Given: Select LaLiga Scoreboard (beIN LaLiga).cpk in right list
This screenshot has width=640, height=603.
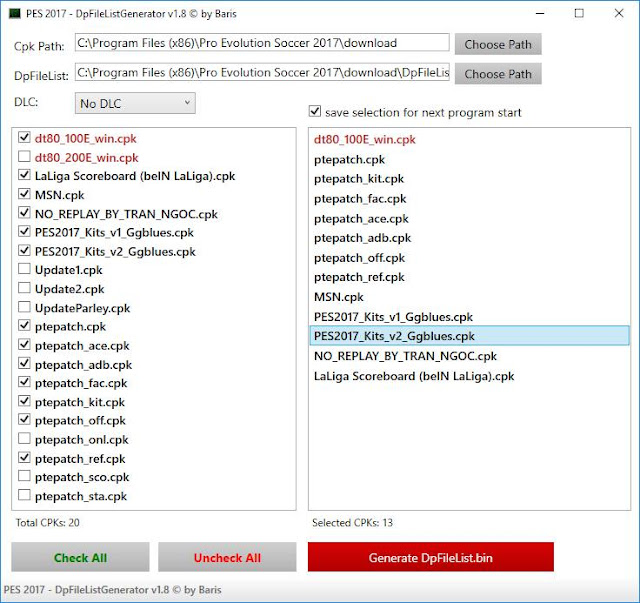Looking at the screenshot, I should tap(469, 376).
